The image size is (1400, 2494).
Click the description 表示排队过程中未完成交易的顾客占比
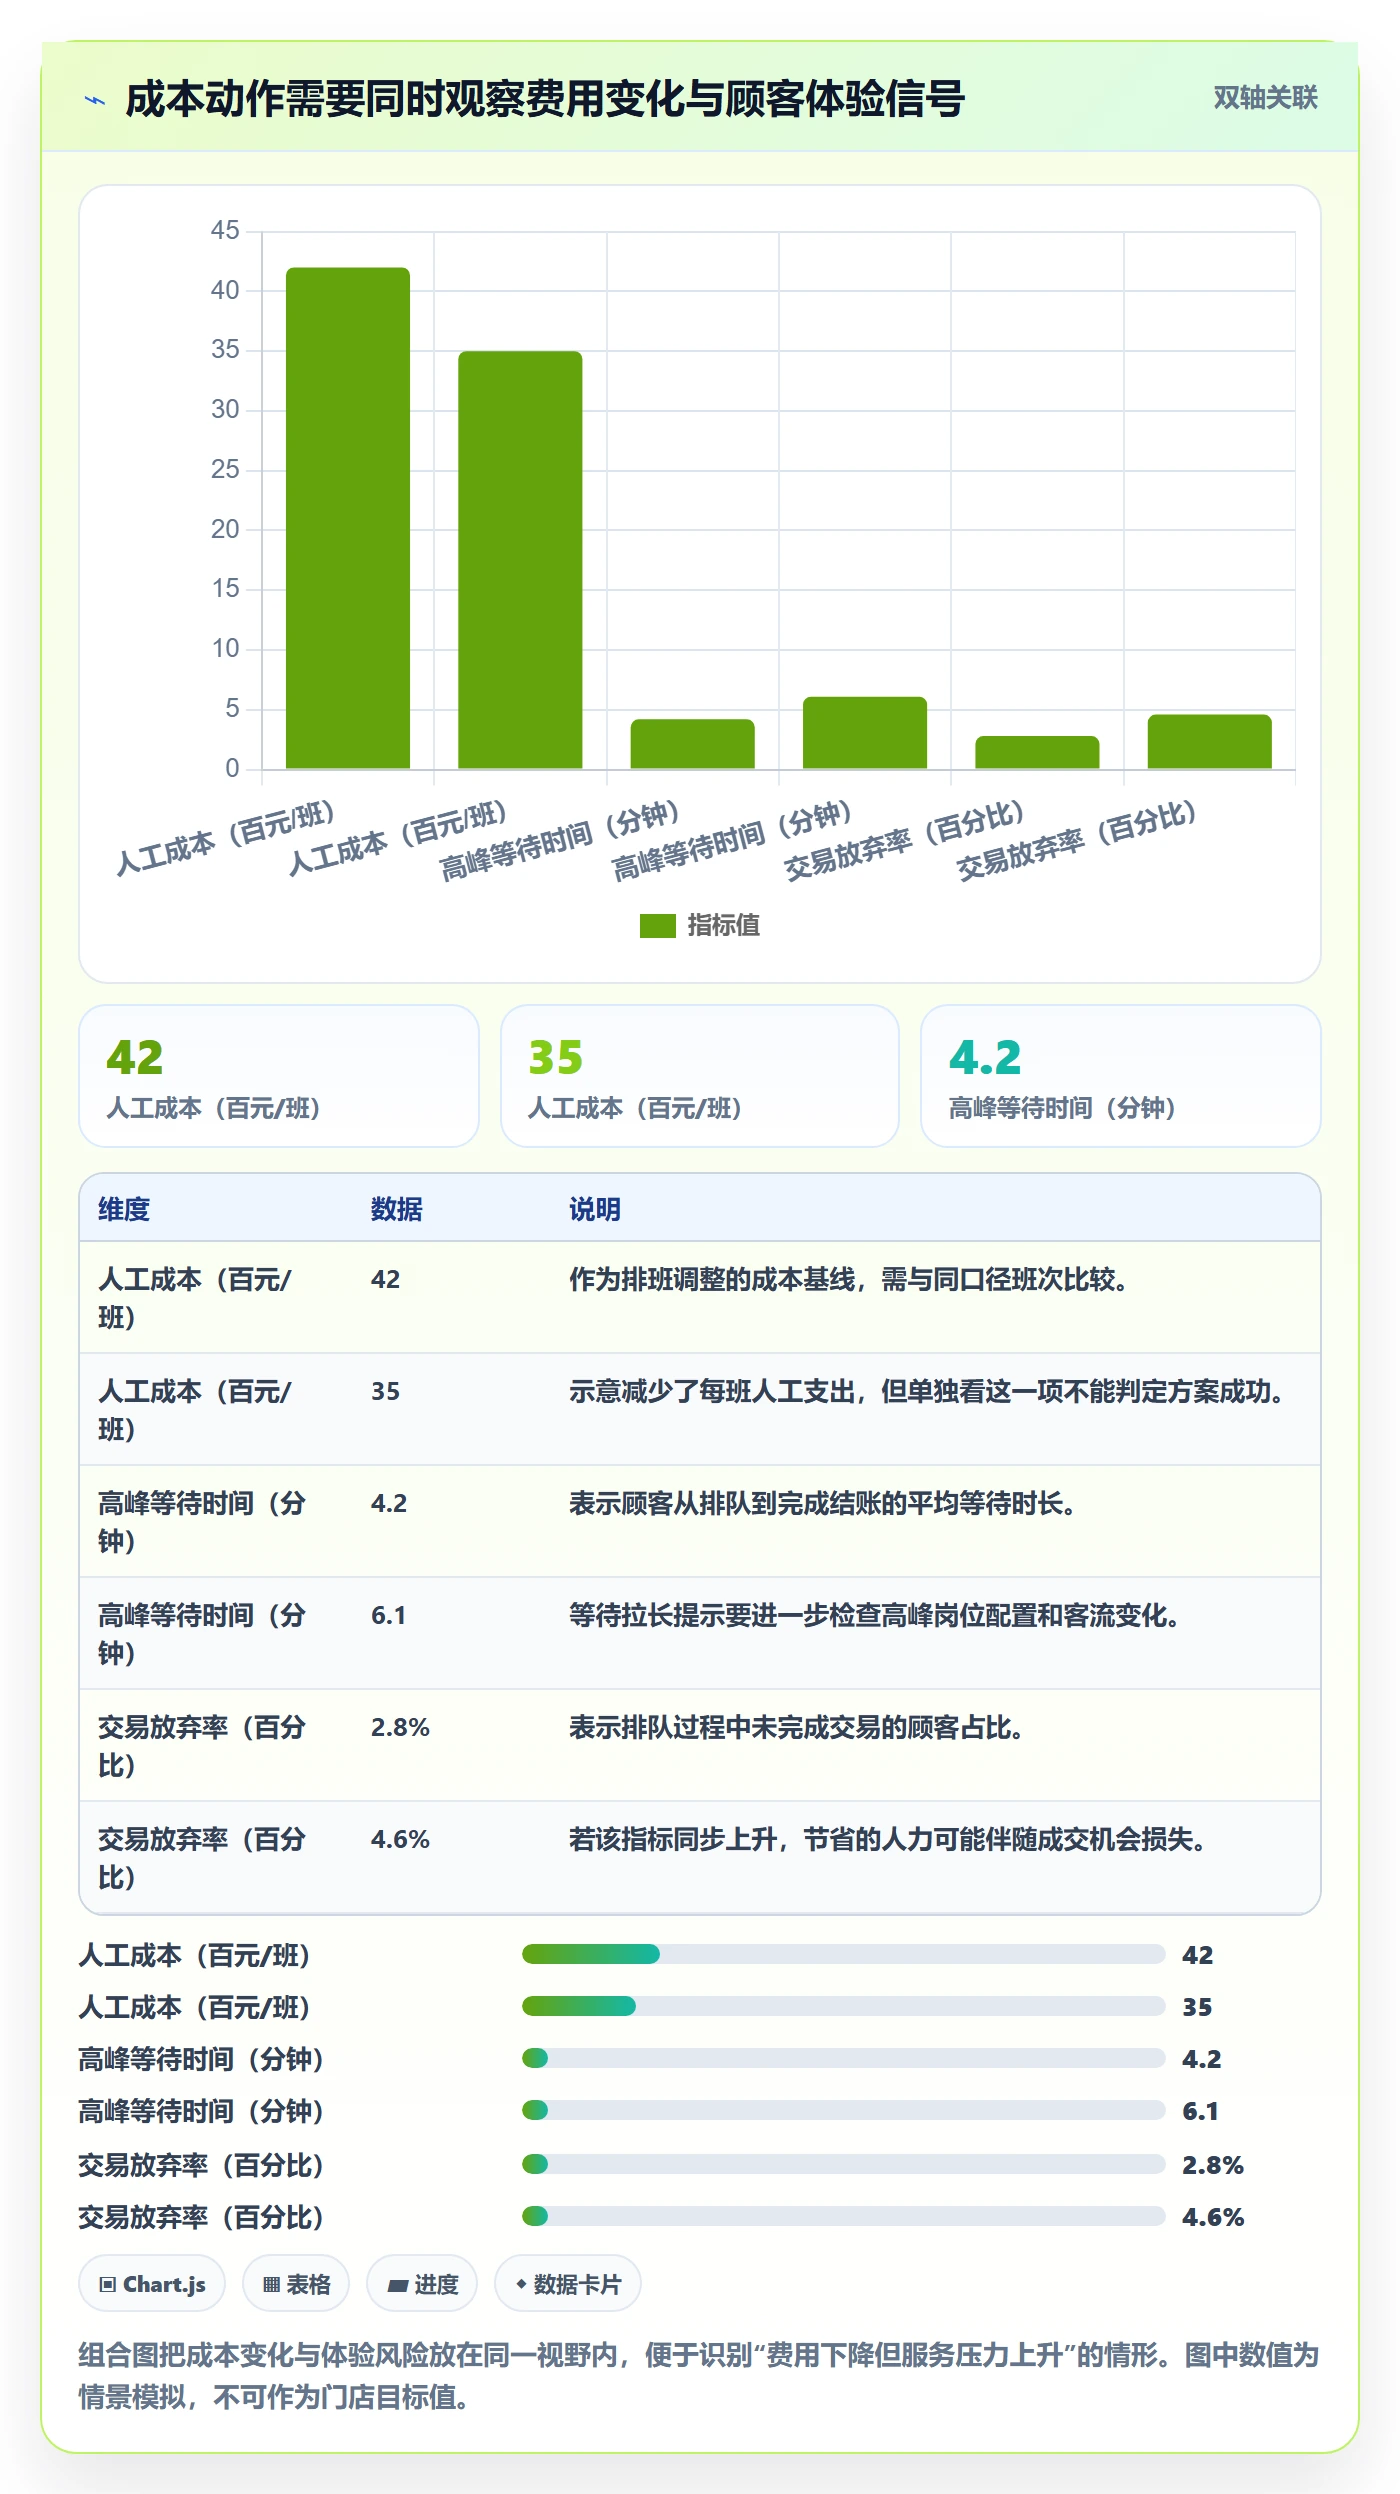(796, 1727)
